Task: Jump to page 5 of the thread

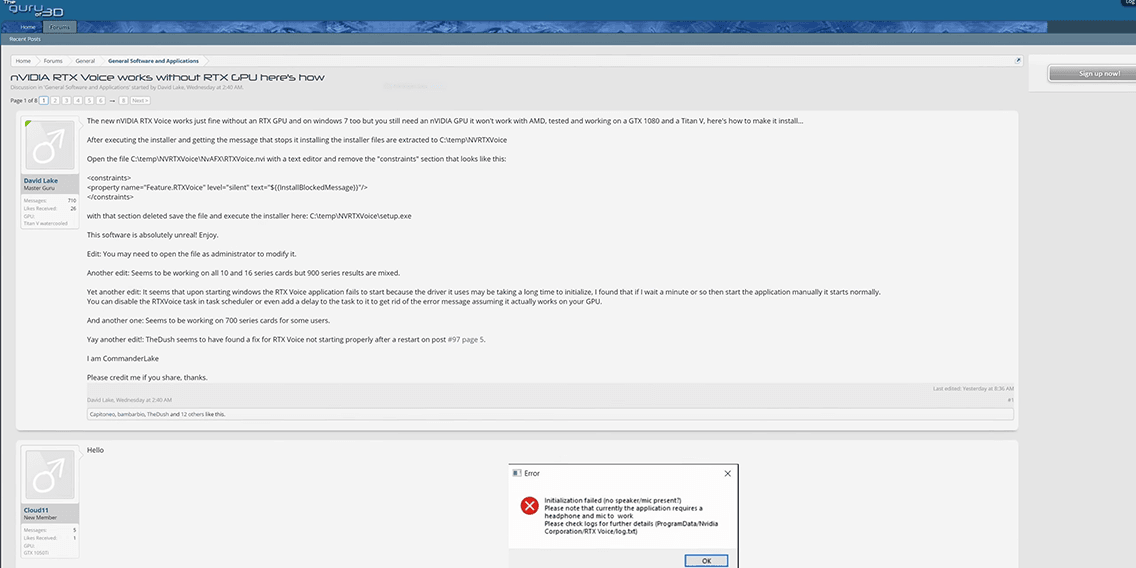Action: pos(89,101)
